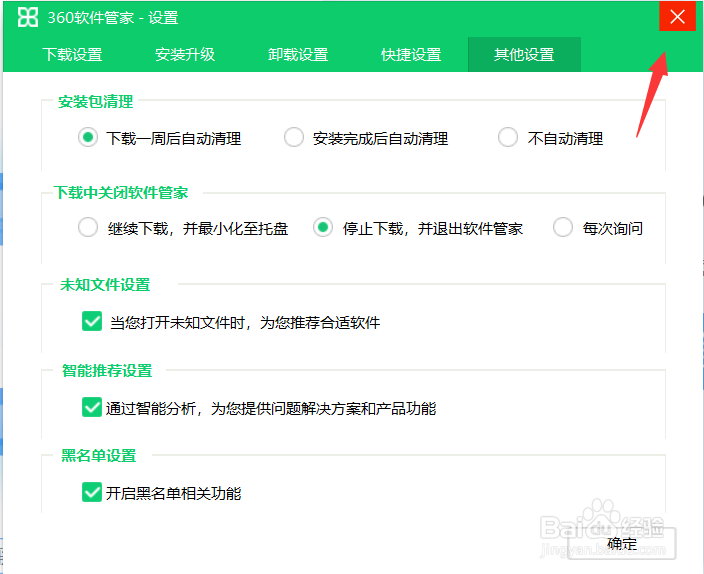
Task: Choose 安装完成后自动清理 radio button
Action: tap(294, 137)
